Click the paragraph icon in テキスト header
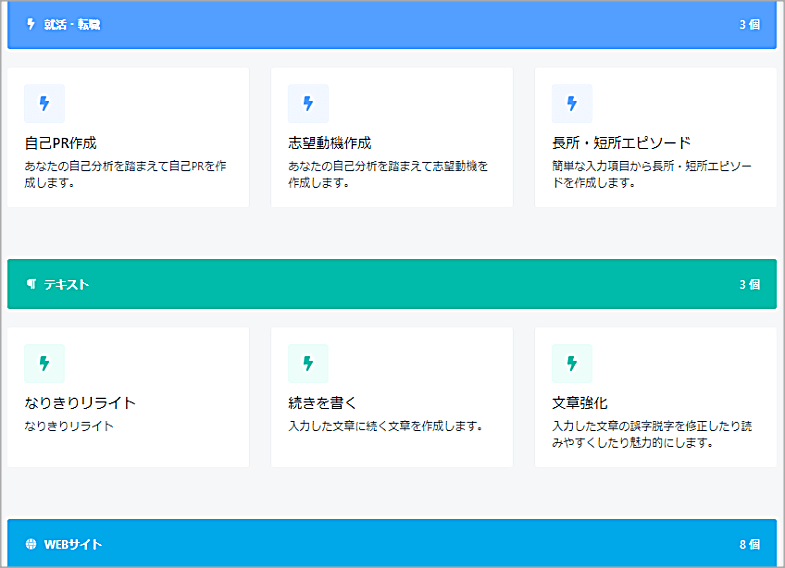Image resolution: width=785 pixels, height=568 pixels. [31, 284]
